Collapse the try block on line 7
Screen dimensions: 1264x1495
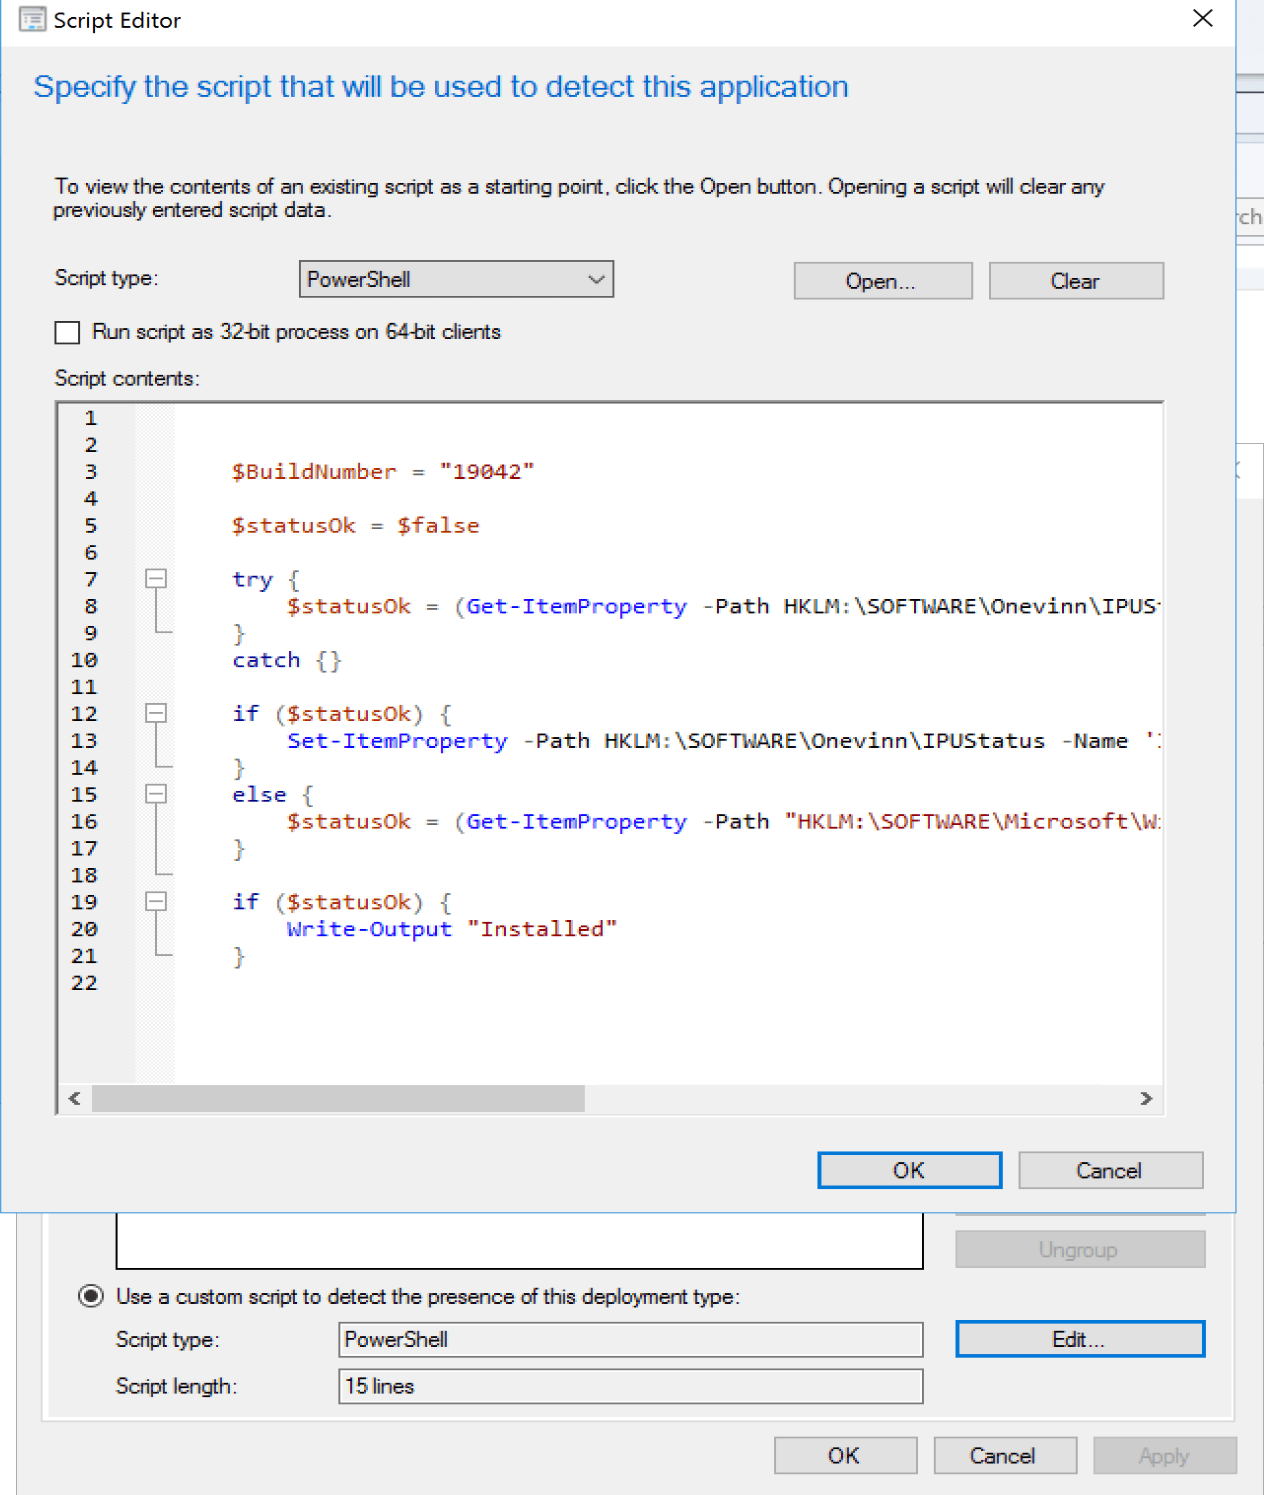pos(156,579)
